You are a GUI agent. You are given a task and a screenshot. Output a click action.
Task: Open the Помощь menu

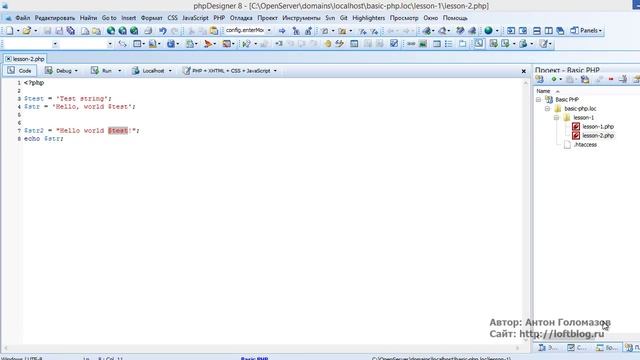pos(455,18)
